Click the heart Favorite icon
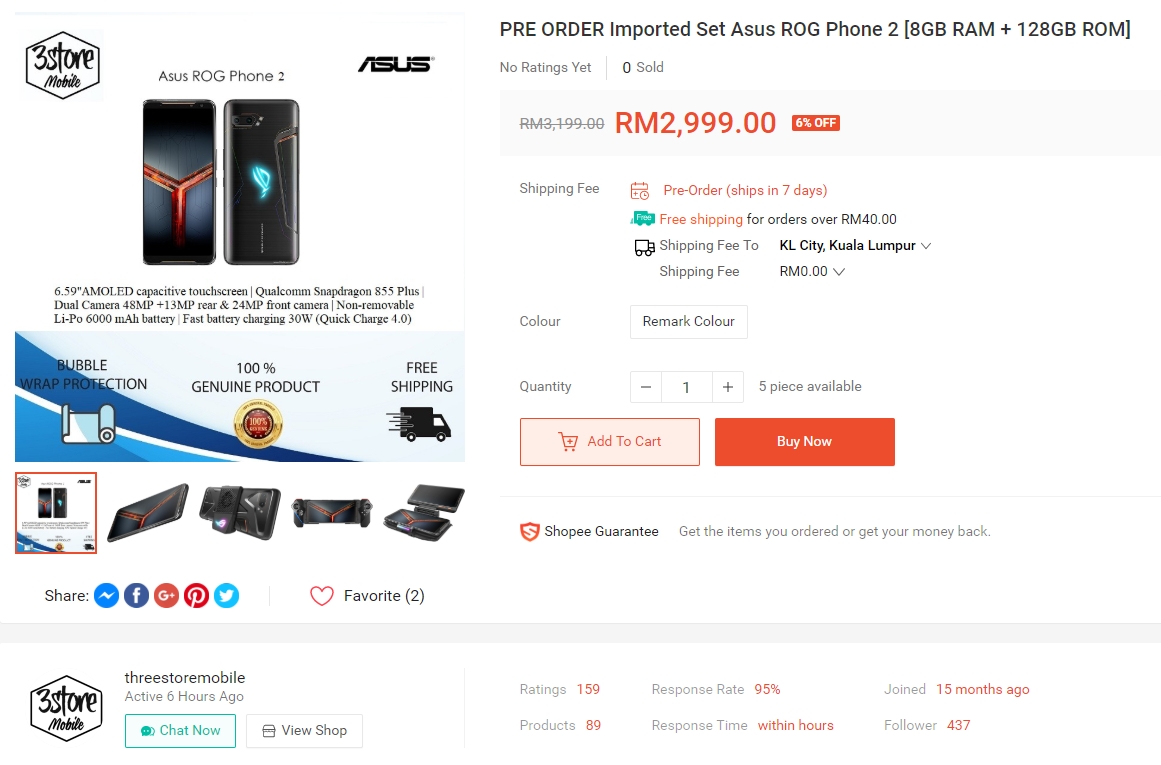 [321, 596]
